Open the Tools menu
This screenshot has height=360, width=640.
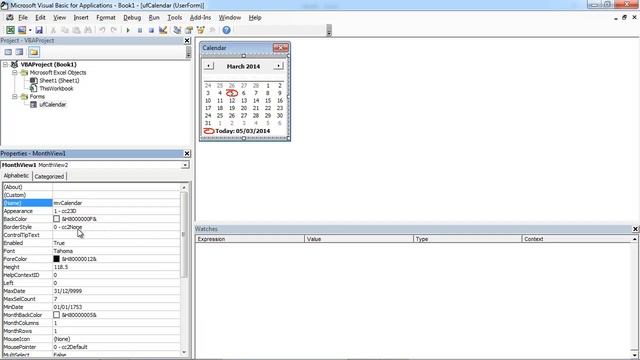pos(174,18)
